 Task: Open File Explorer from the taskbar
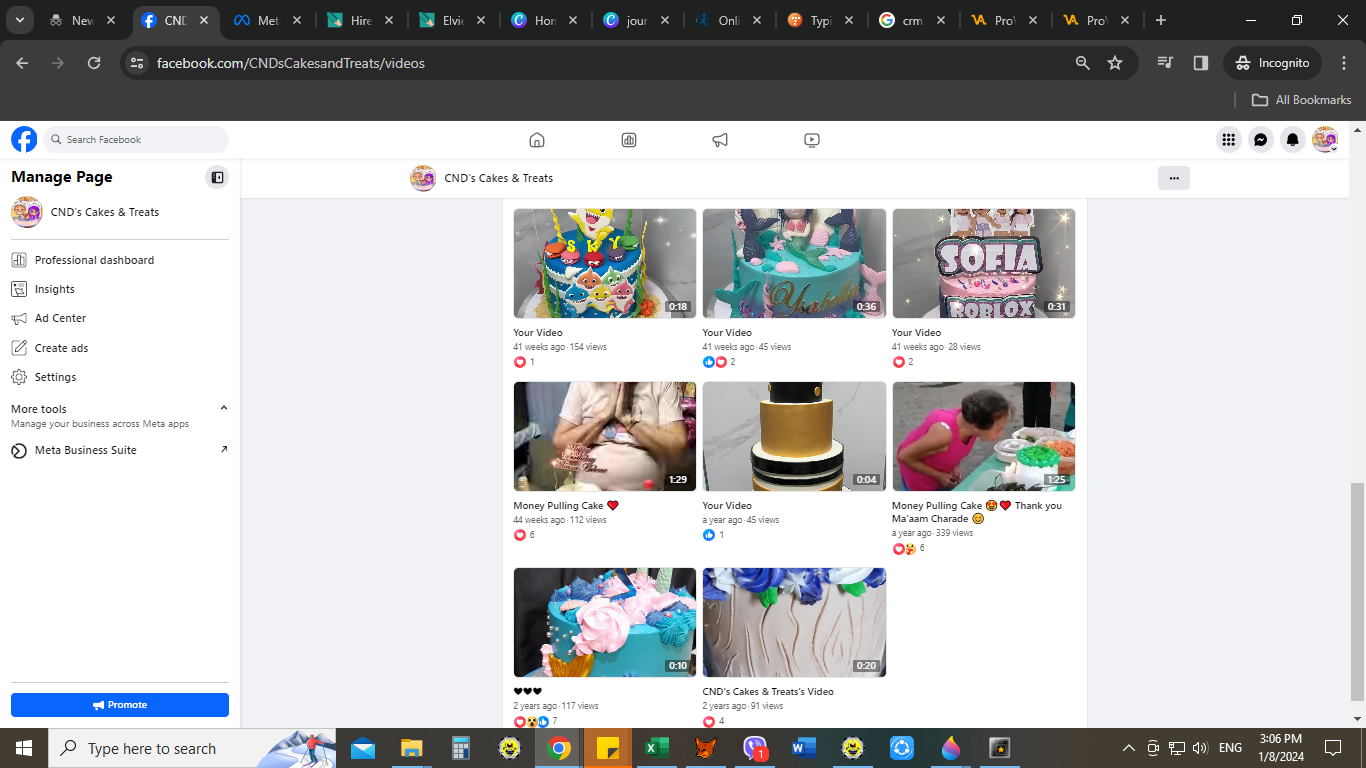click(411, 748)
